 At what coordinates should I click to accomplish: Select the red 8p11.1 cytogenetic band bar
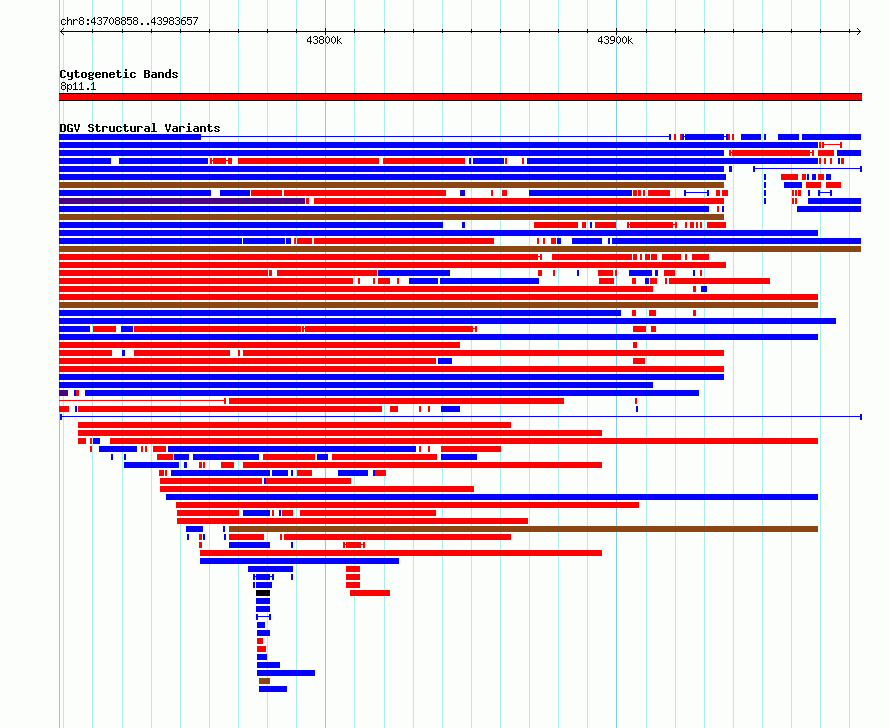click(460, 97)
